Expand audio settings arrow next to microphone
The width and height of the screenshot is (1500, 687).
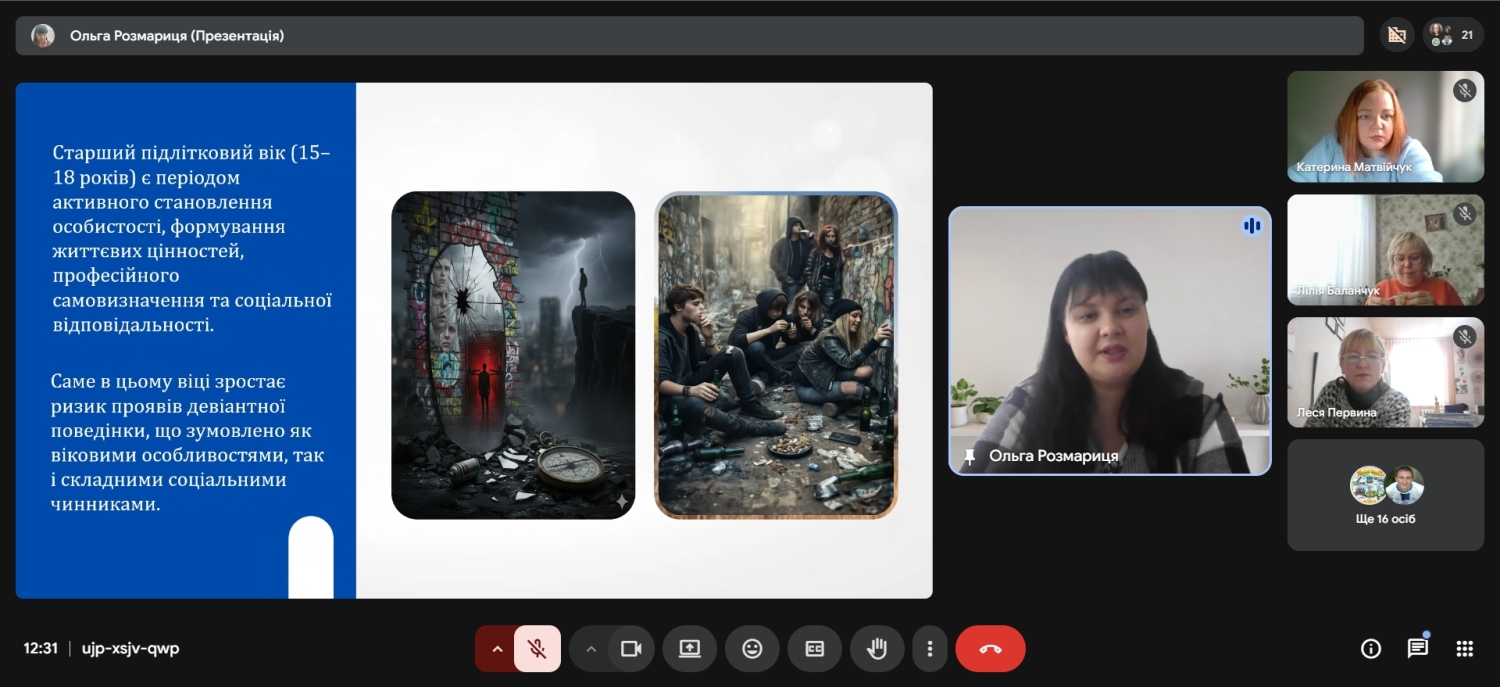496,649
